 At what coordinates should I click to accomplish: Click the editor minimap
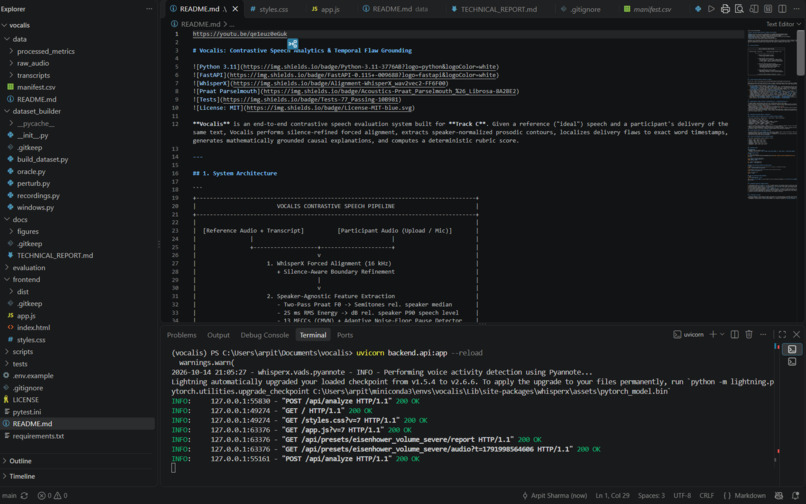click(771, 113)
